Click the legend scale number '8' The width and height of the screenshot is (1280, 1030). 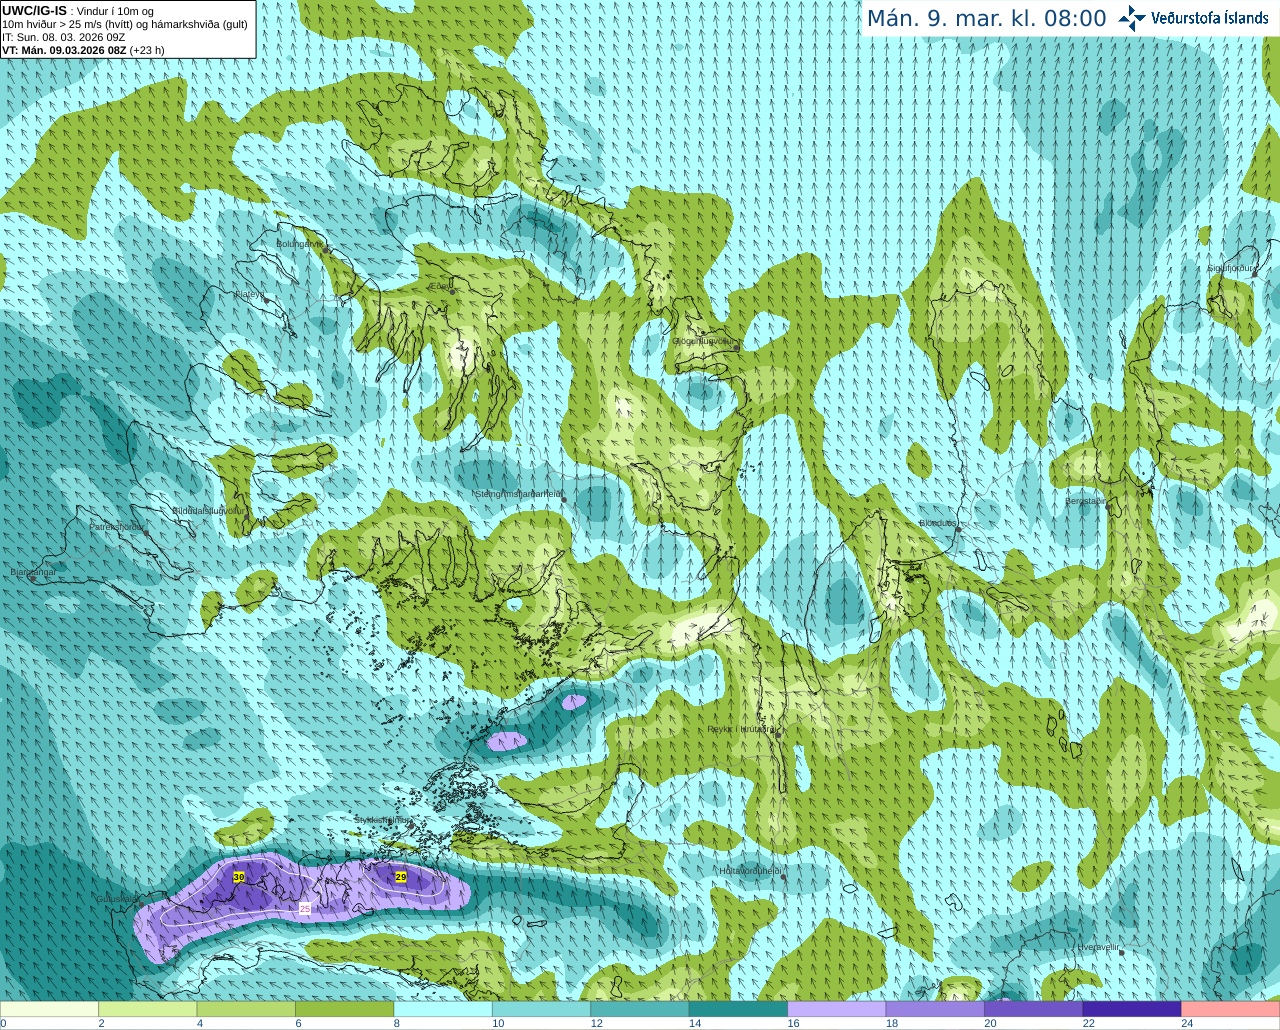click(x=397, y=1023)
